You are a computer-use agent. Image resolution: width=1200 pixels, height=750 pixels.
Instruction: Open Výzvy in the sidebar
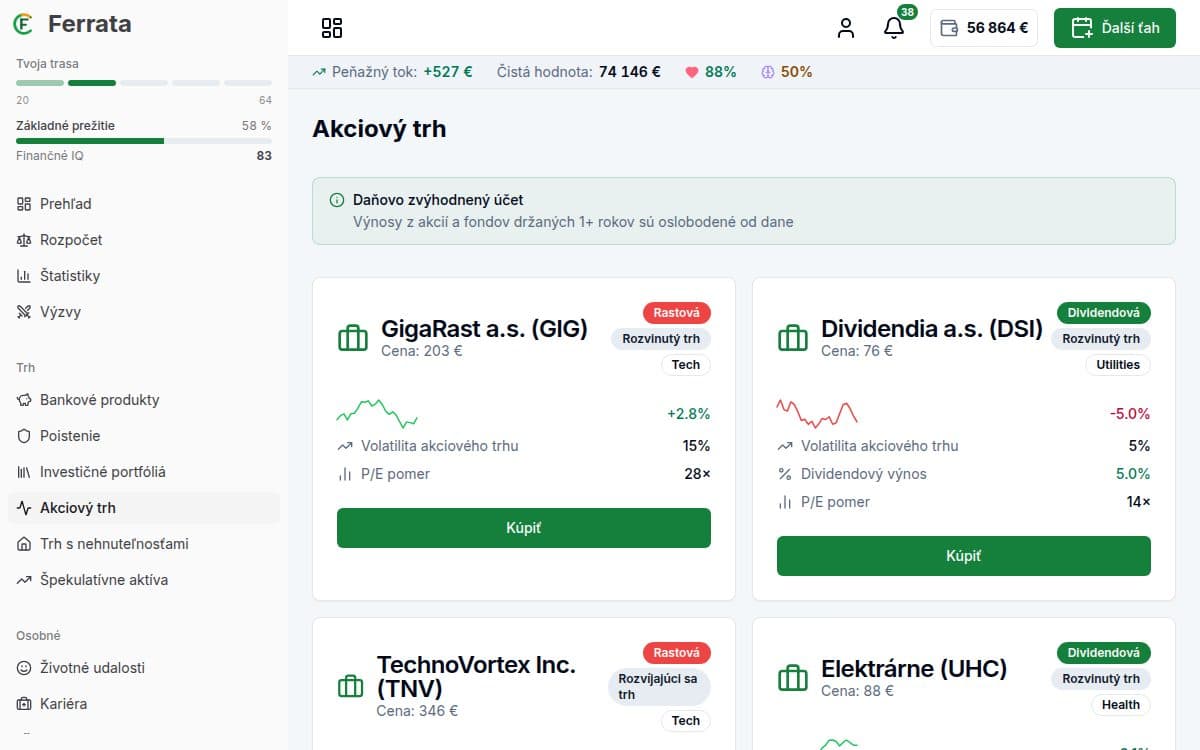click(x=144, y=312)
